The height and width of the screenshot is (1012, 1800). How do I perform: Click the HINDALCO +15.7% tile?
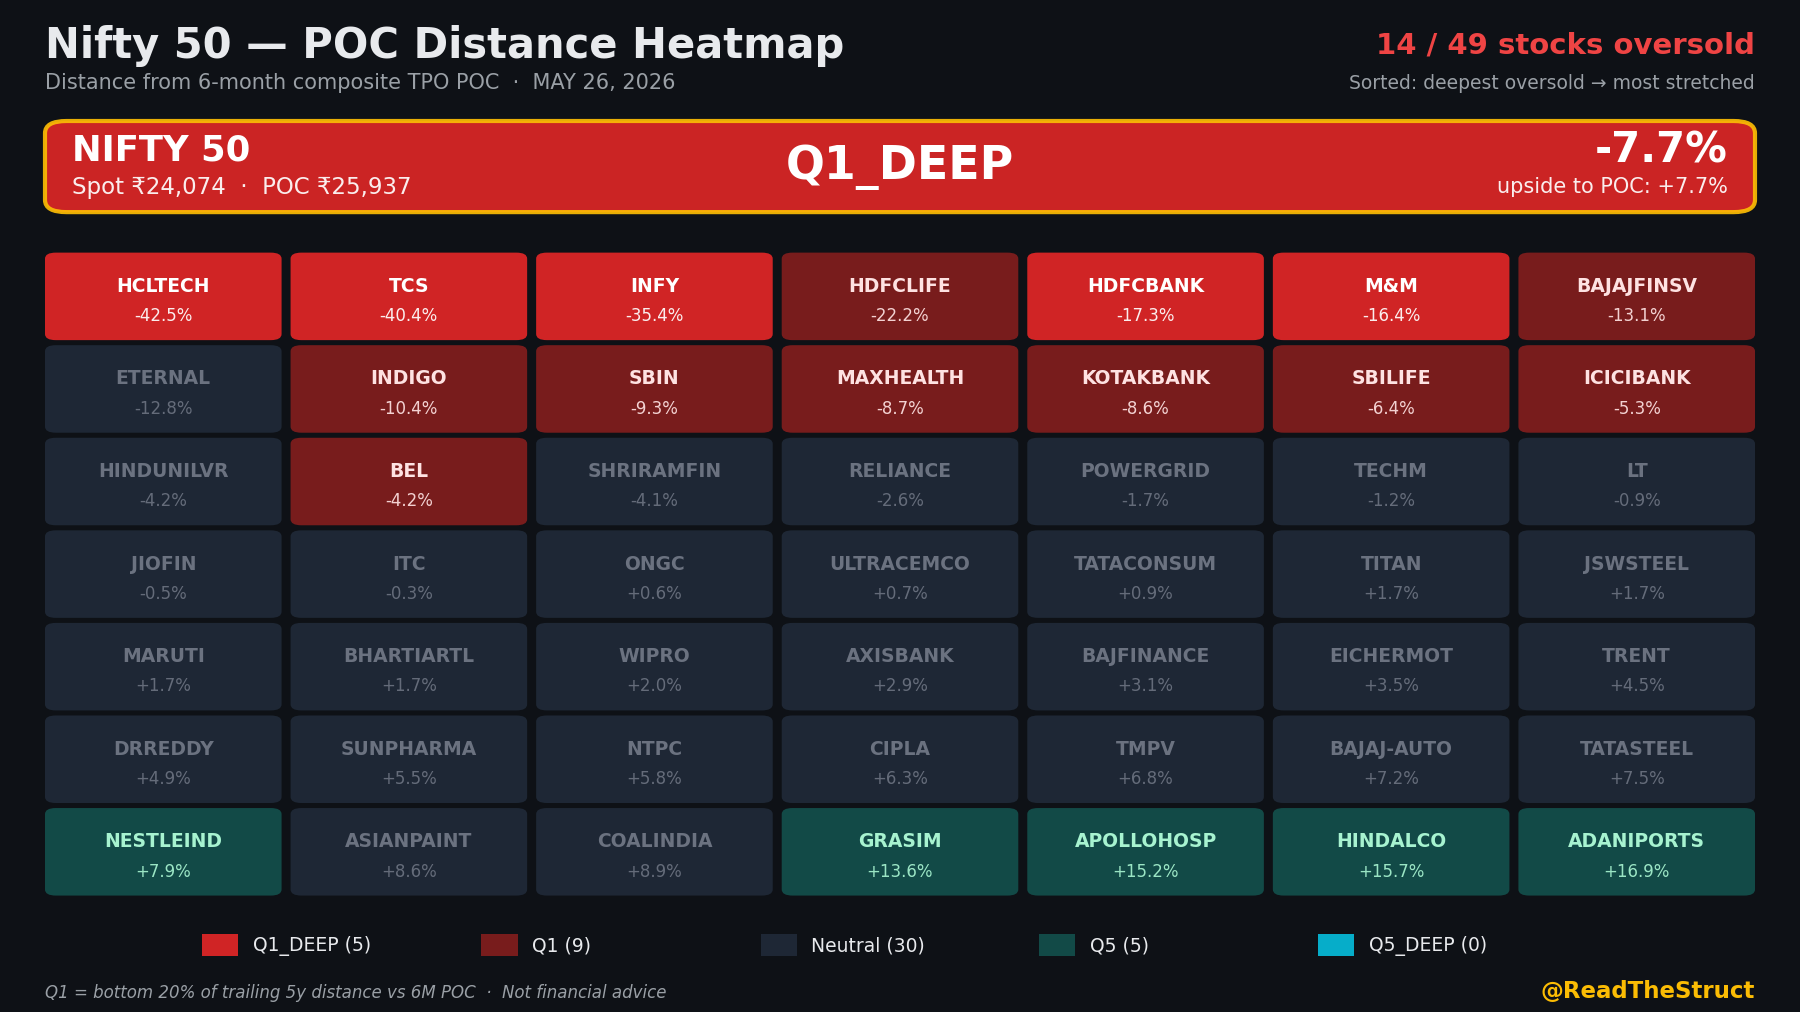pyautogui.click(x=1391, y=852)
